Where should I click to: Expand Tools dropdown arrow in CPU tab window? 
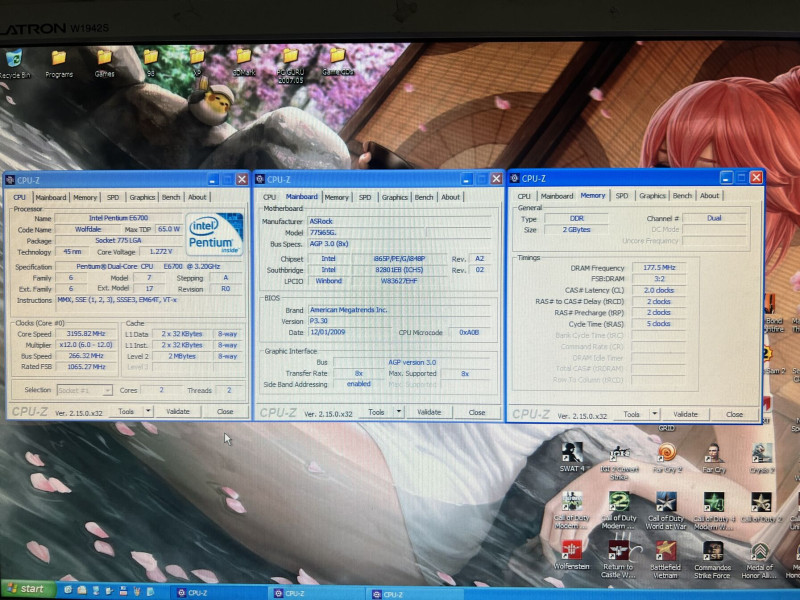tap(148, 411)
